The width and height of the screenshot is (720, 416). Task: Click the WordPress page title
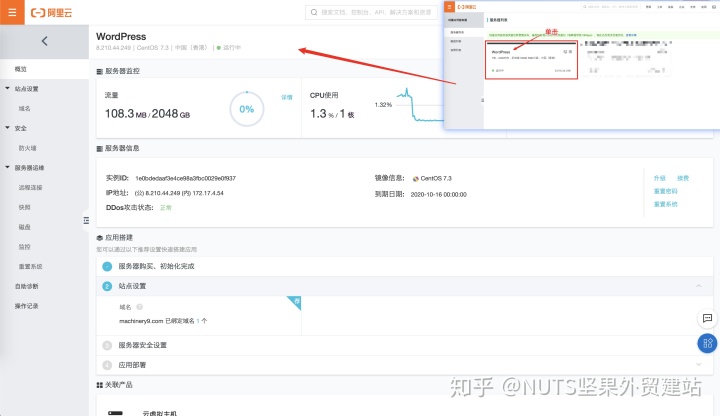point(121,36)
